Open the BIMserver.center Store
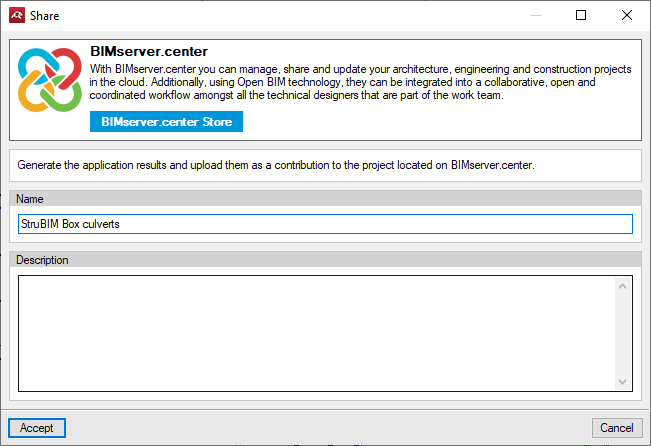This screenshot has height=446, width=651. pyautogui.click(x=166, y=121)
